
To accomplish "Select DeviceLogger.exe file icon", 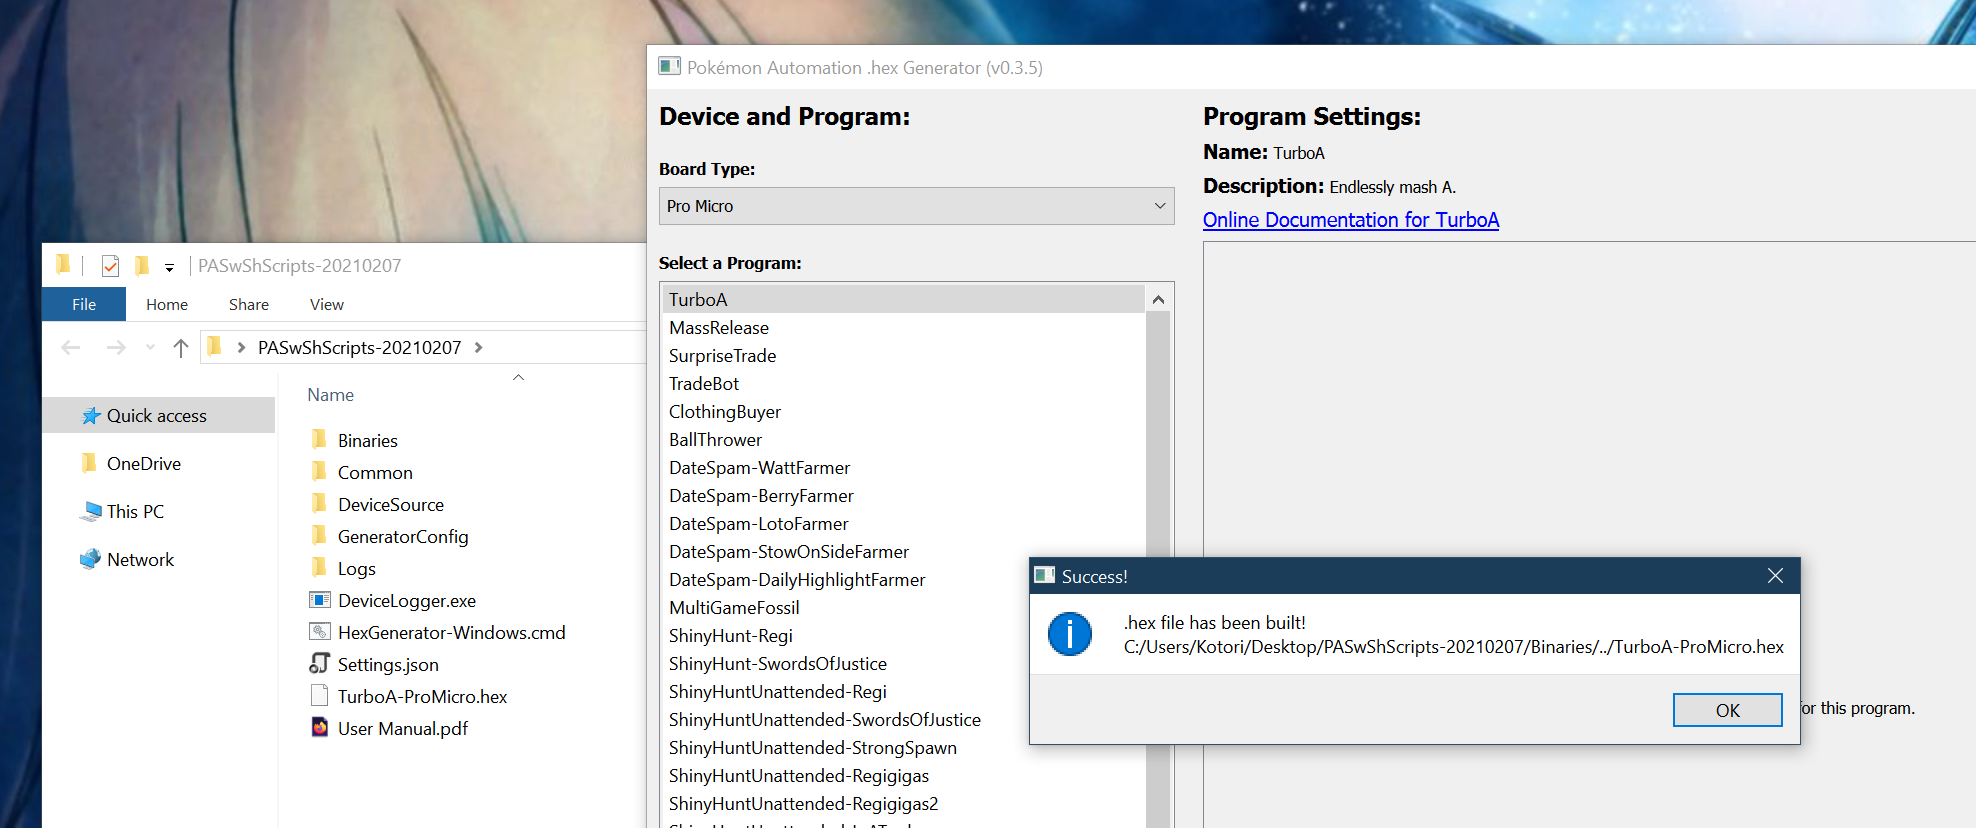I will [x=320, y=600].
